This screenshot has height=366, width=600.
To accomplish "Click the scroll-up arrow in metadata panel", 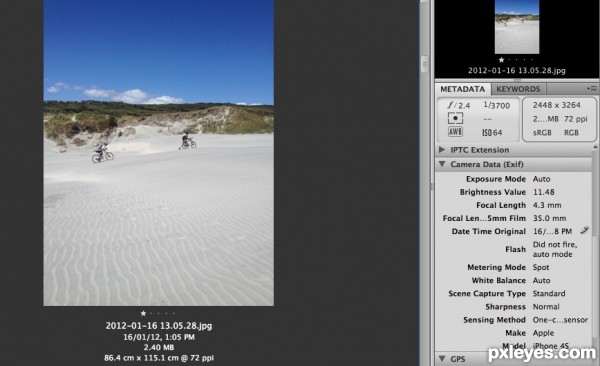I will tap(595, 147).
